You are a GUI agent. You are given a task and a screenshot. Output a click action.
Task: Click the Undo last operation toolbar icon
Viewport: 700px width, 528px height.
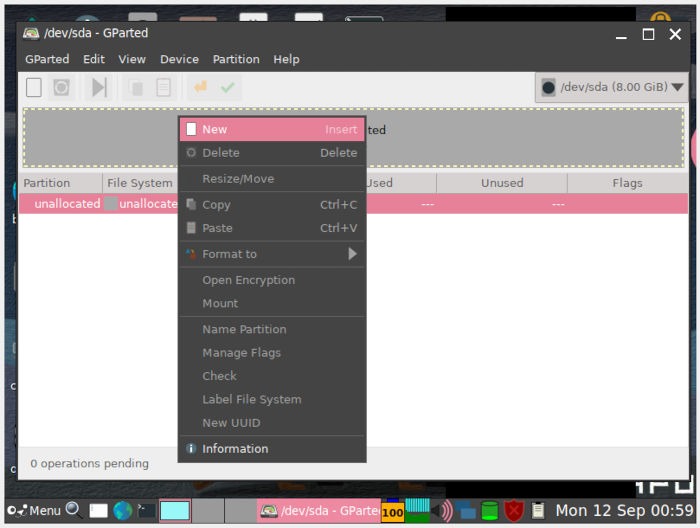coord(201,87)
